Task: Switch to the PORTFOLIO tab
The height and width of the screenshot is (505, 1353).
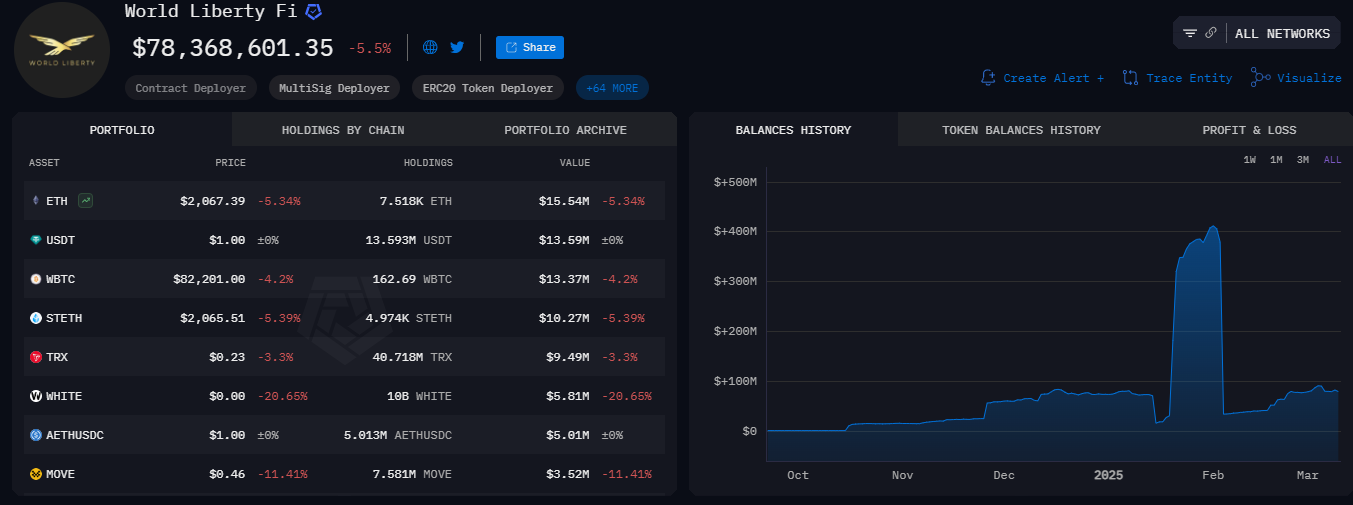Action: [x=122, y=130]
